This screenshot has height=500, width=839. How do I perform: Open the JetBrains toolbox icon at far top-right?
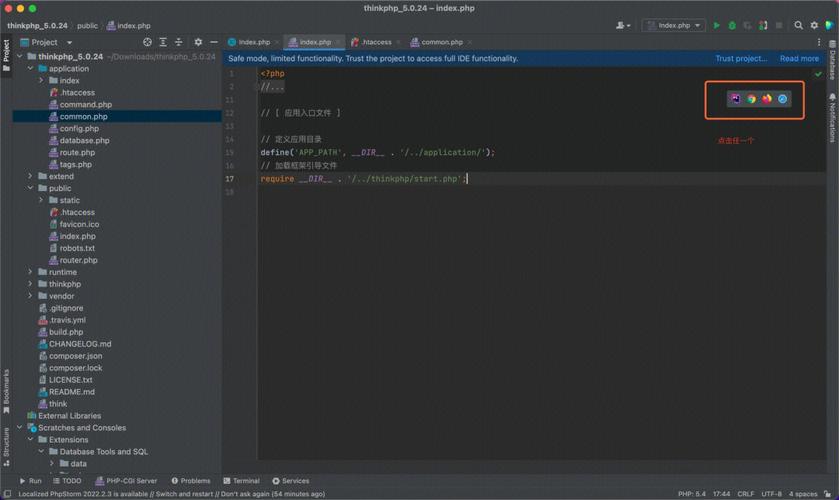tap(830, 25)
